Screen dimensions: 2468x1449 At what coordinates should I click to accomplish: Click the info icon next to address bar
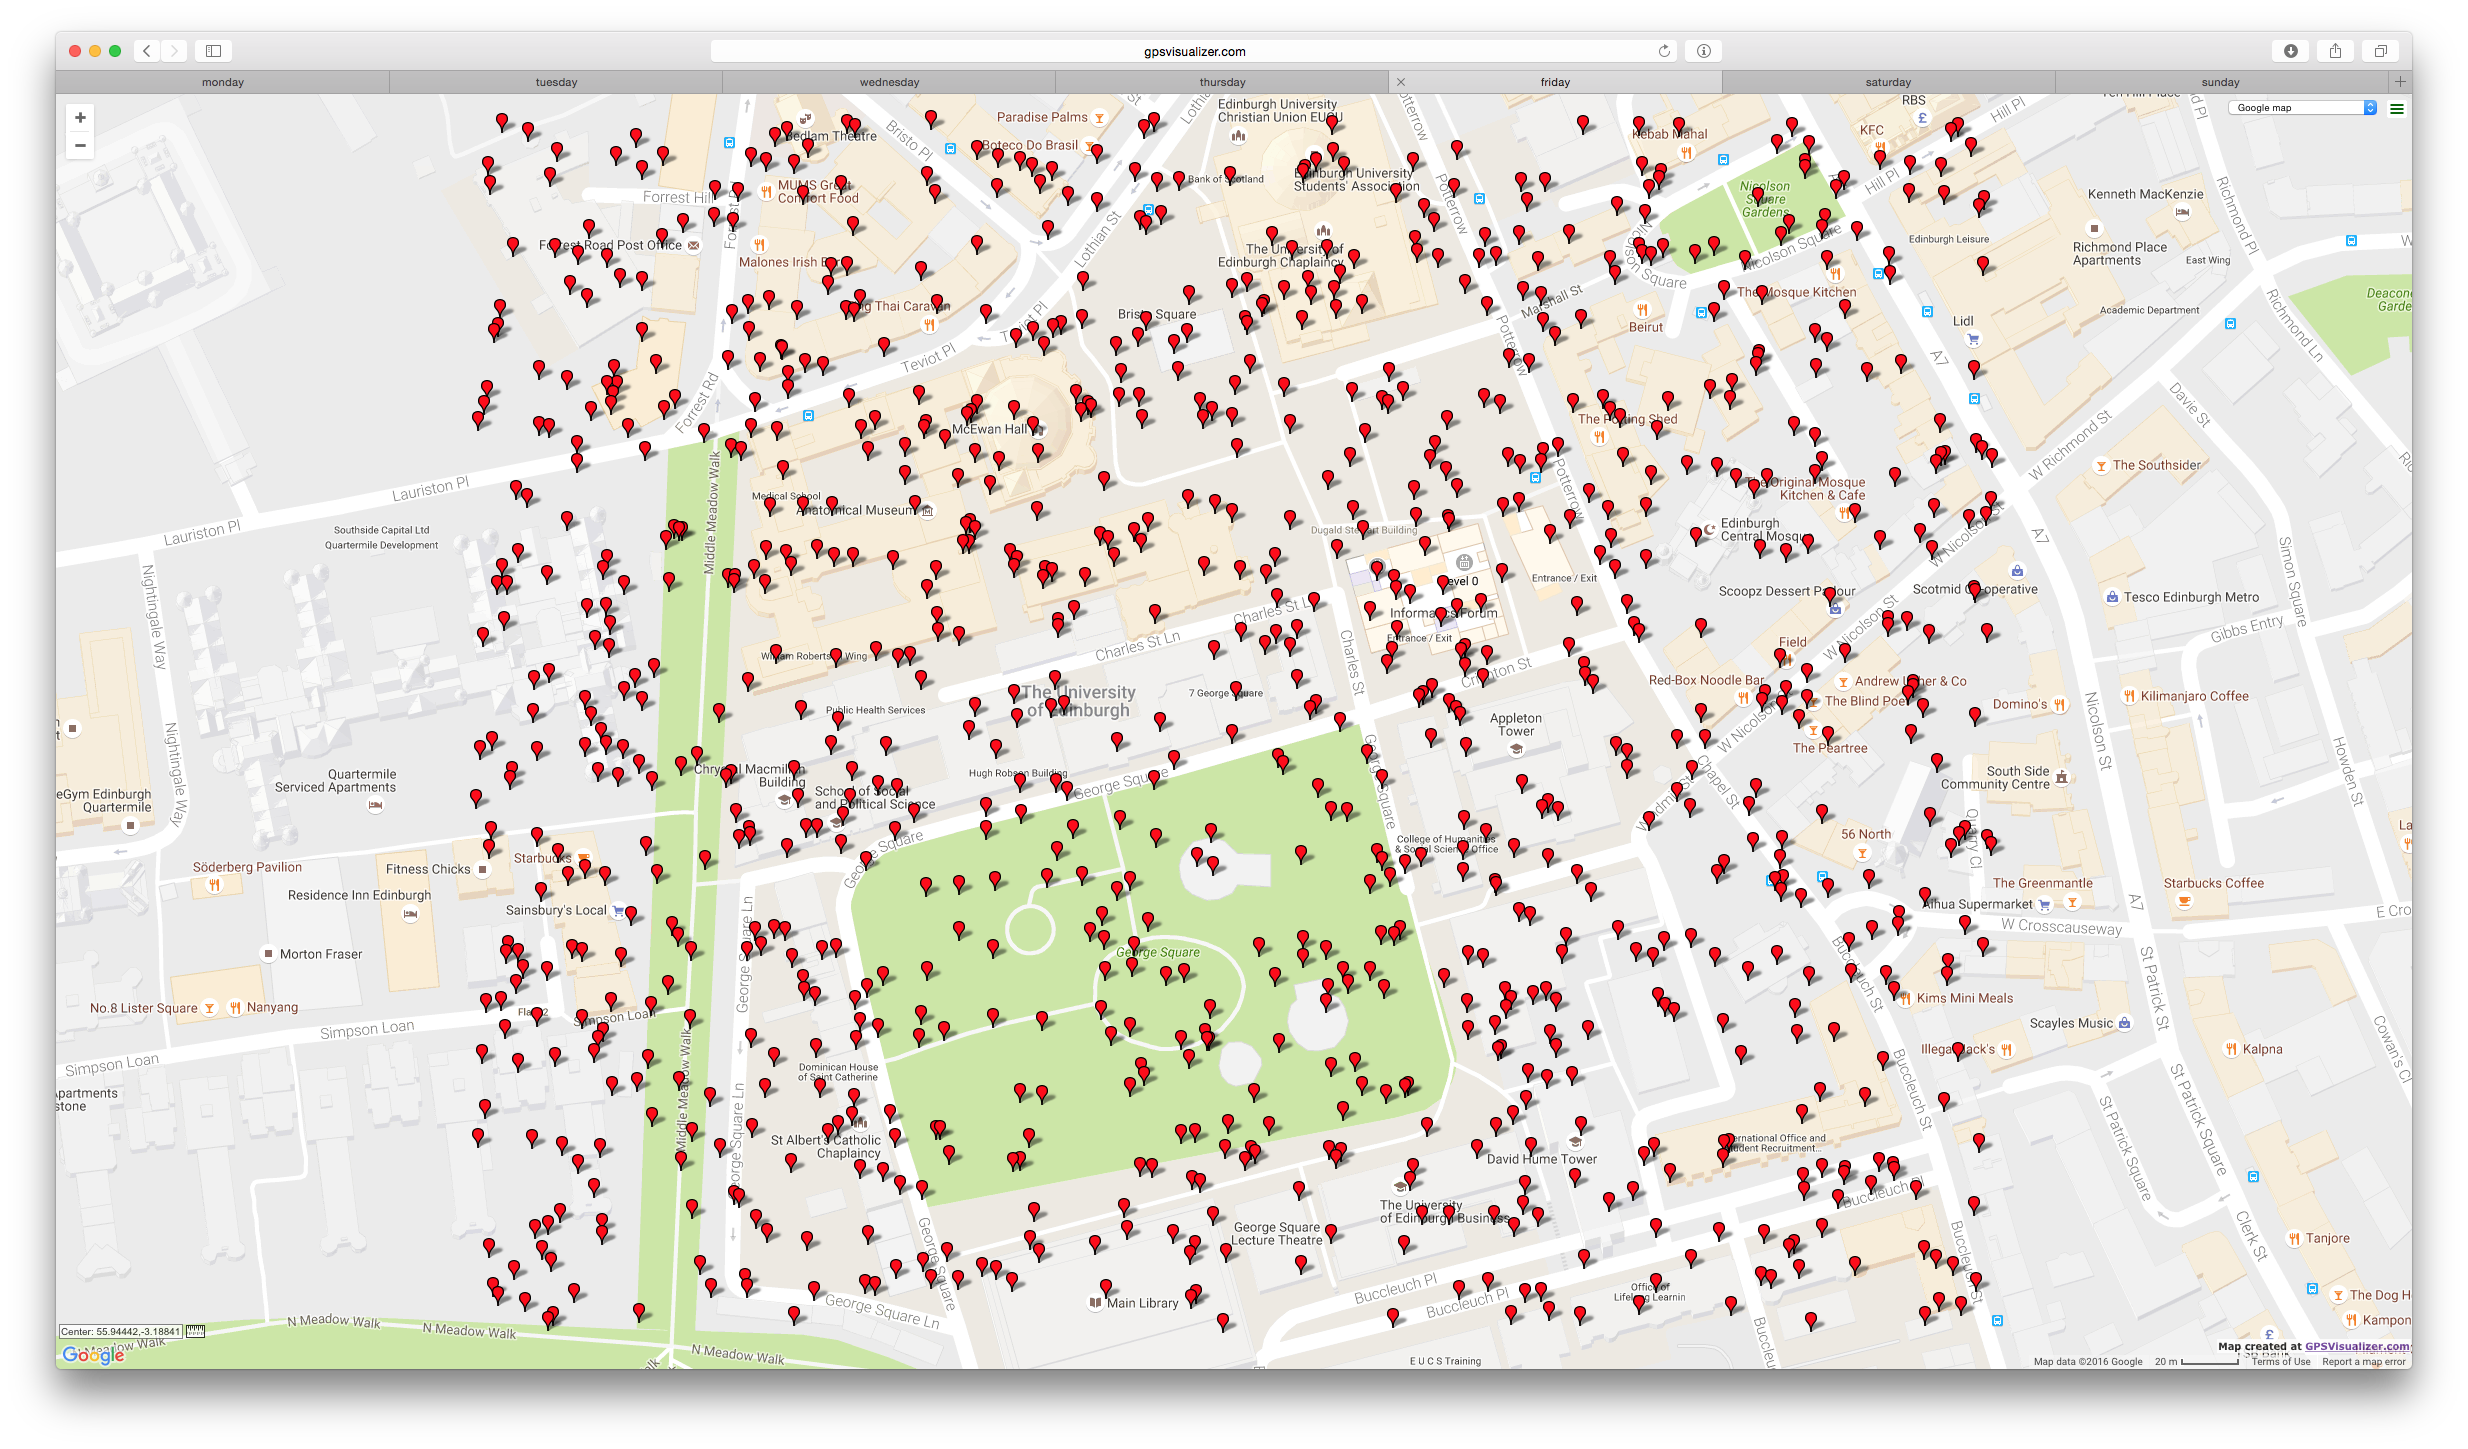pos(1703,51)
